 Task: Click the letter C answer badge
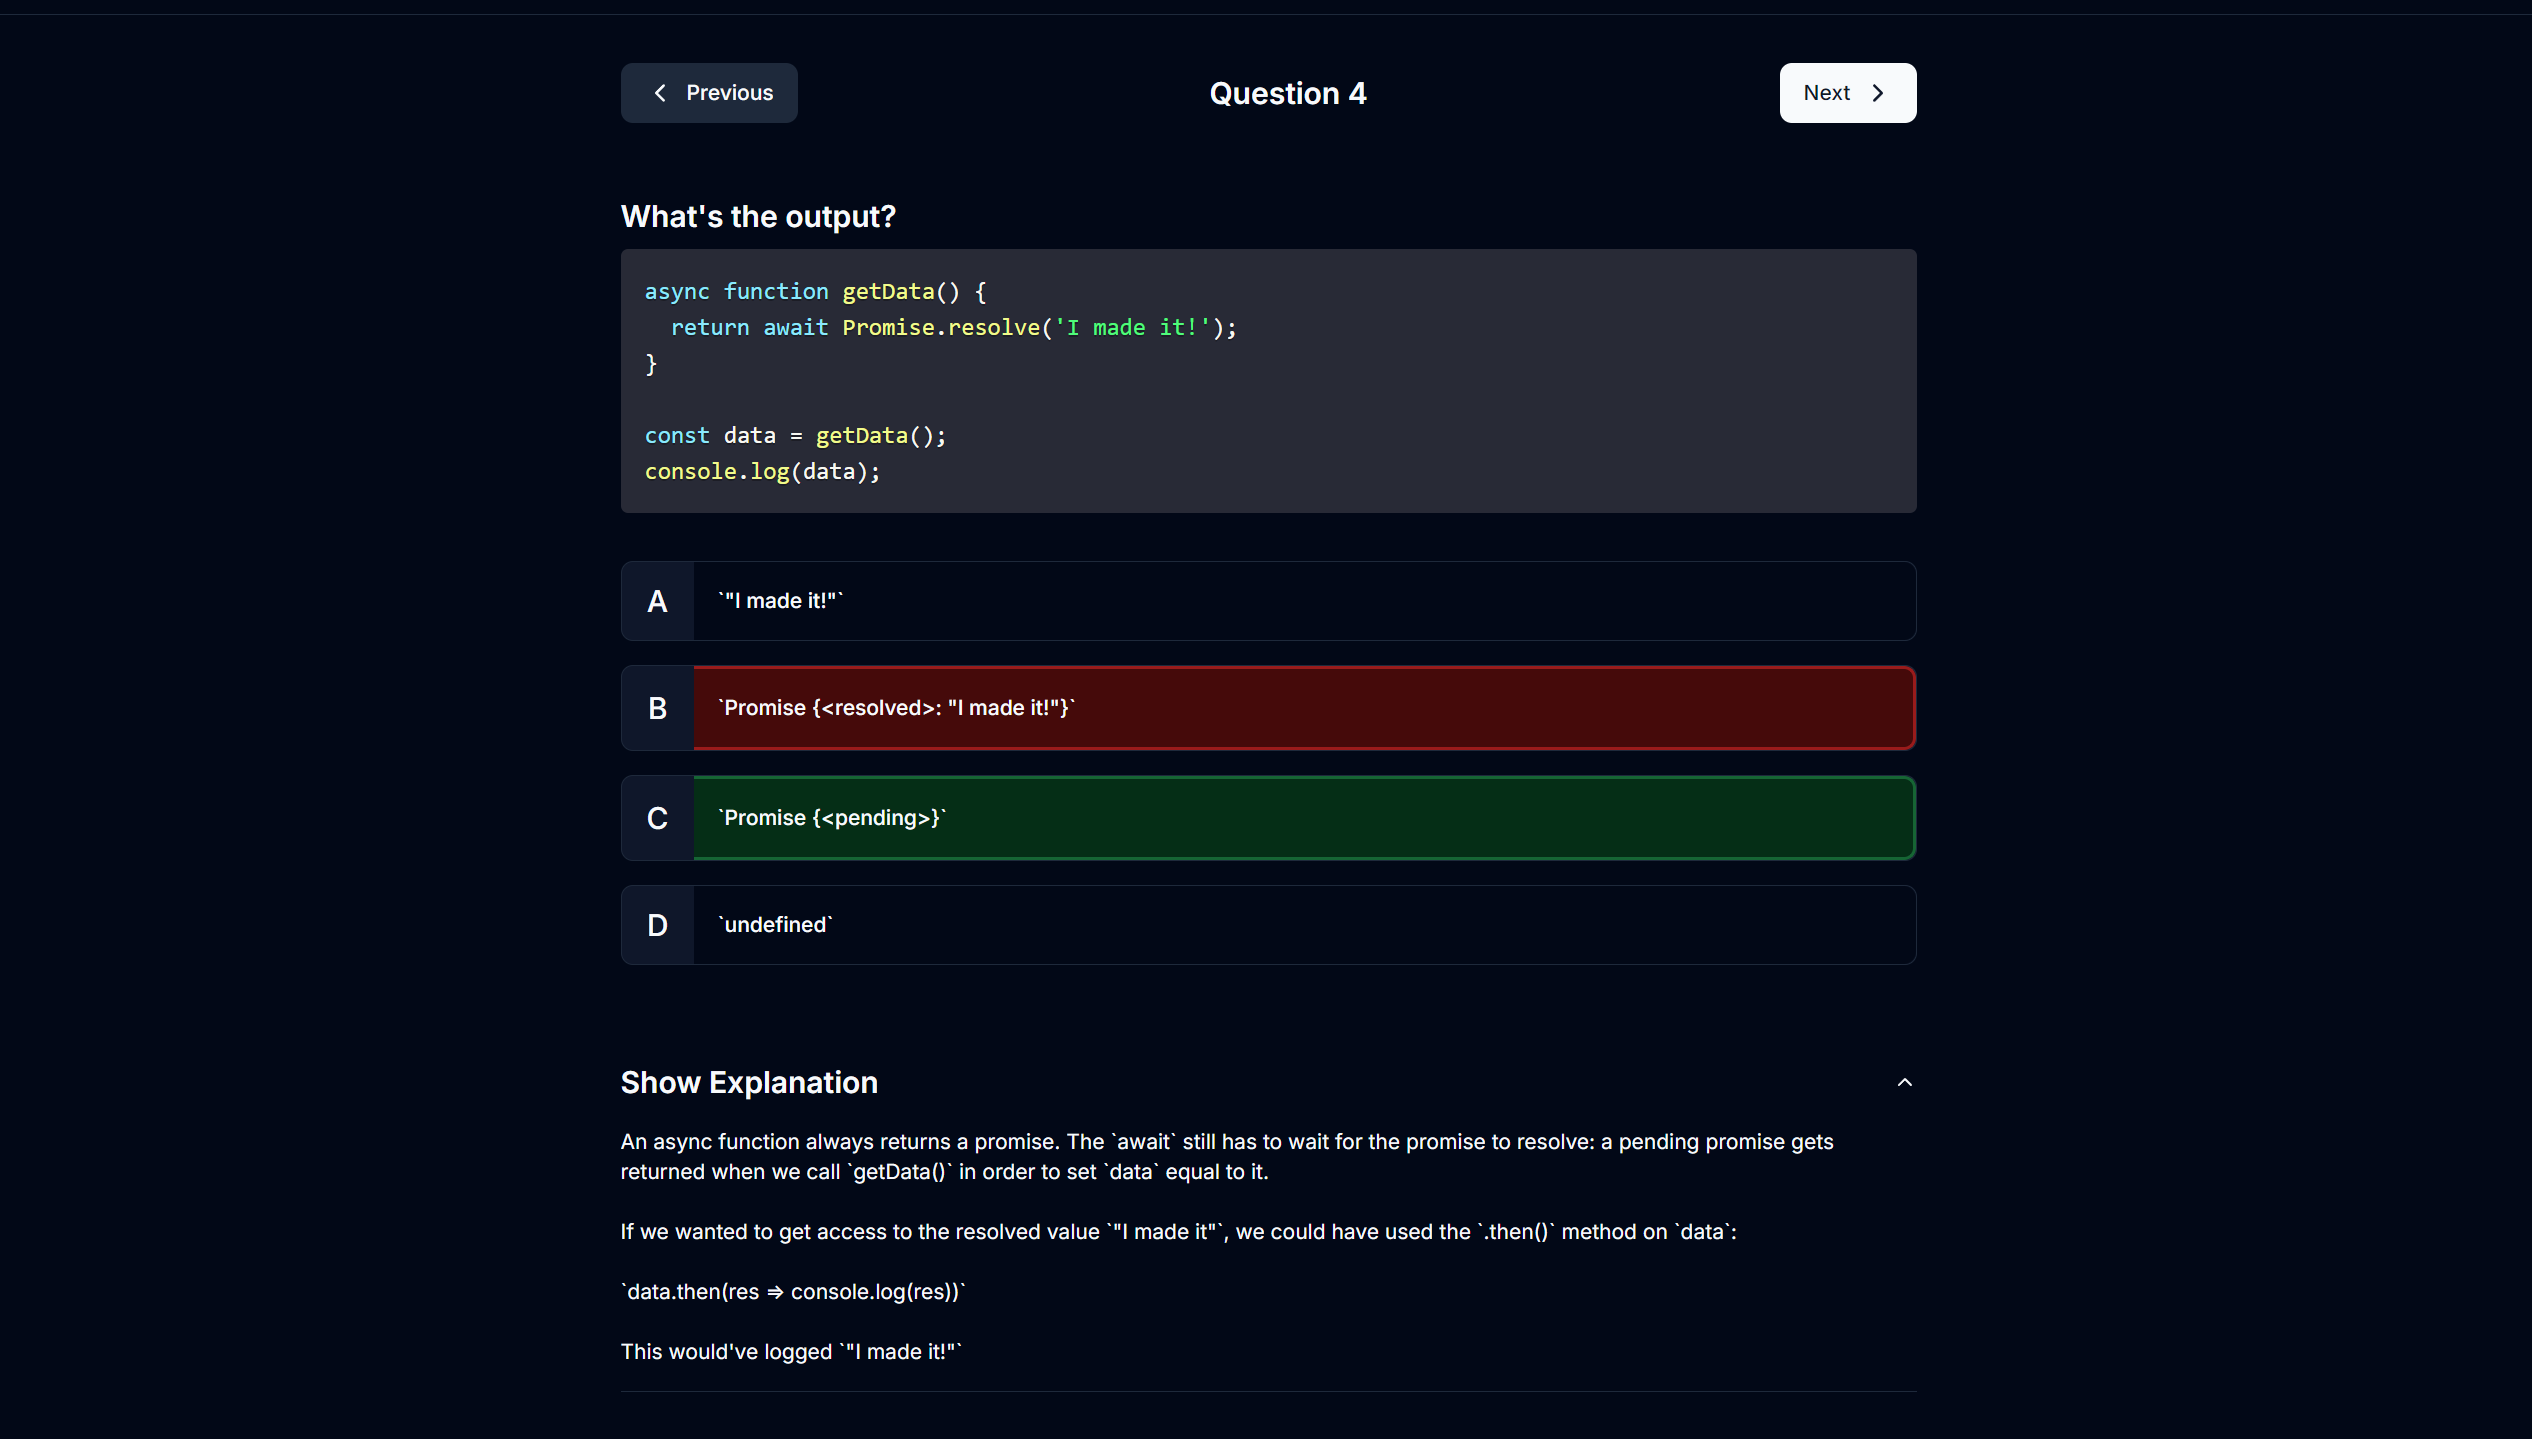[x=657, y=818]
